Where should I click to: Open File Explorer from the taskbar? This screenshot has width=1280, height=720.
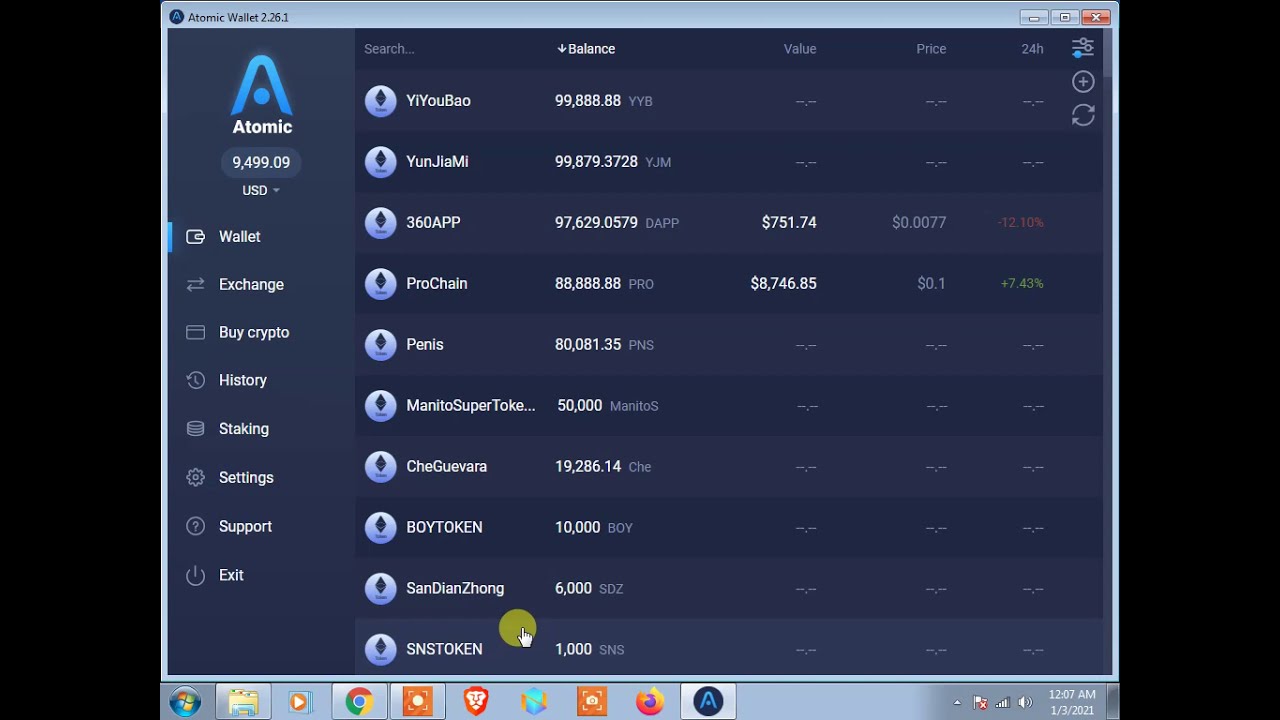(243, 702)
